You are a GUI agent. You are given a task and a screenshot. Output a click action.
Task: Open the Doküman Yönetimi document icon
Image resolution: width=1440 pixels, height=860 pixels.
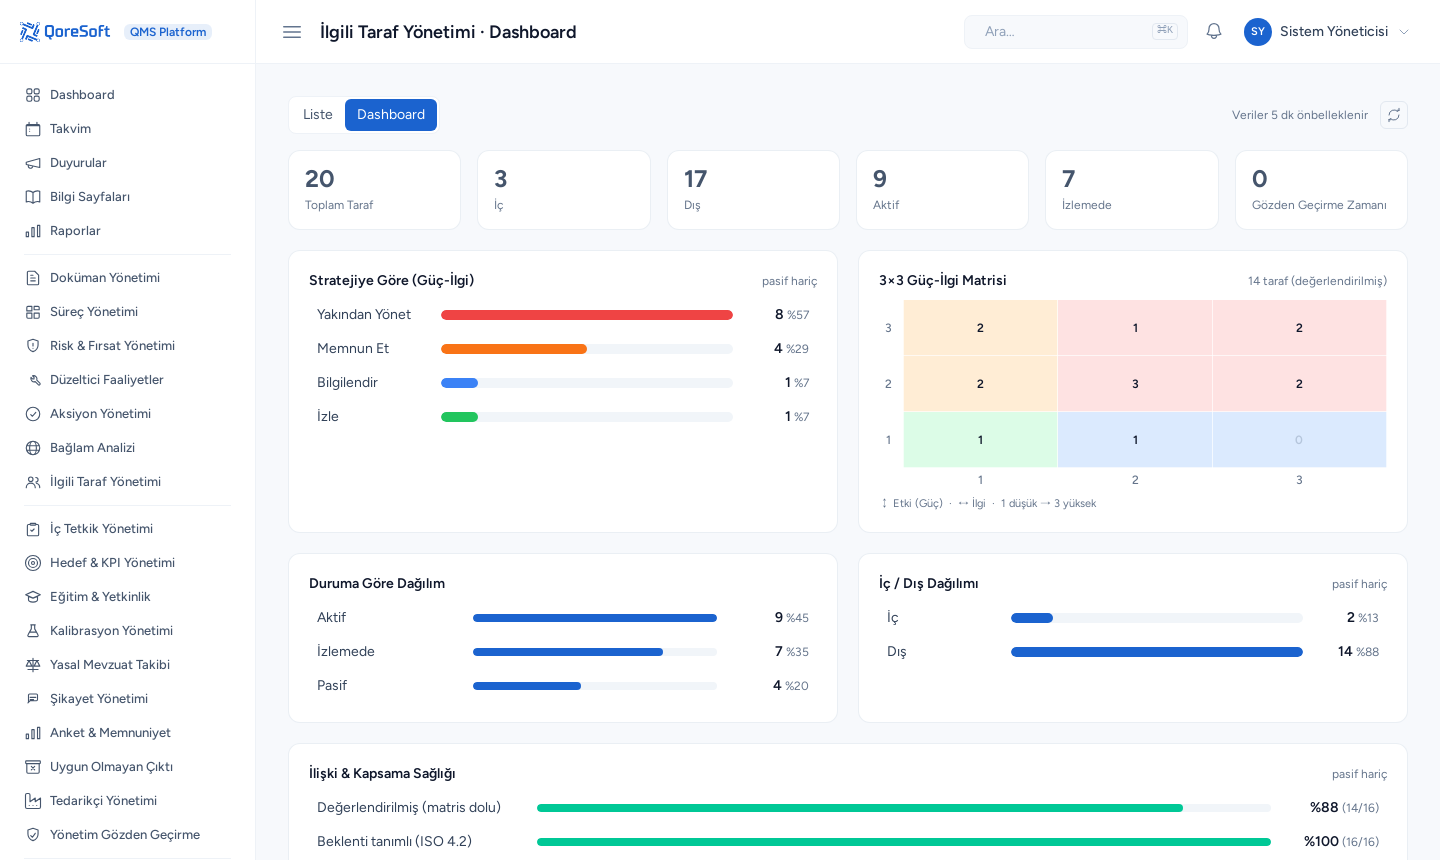tap(33, 278)
